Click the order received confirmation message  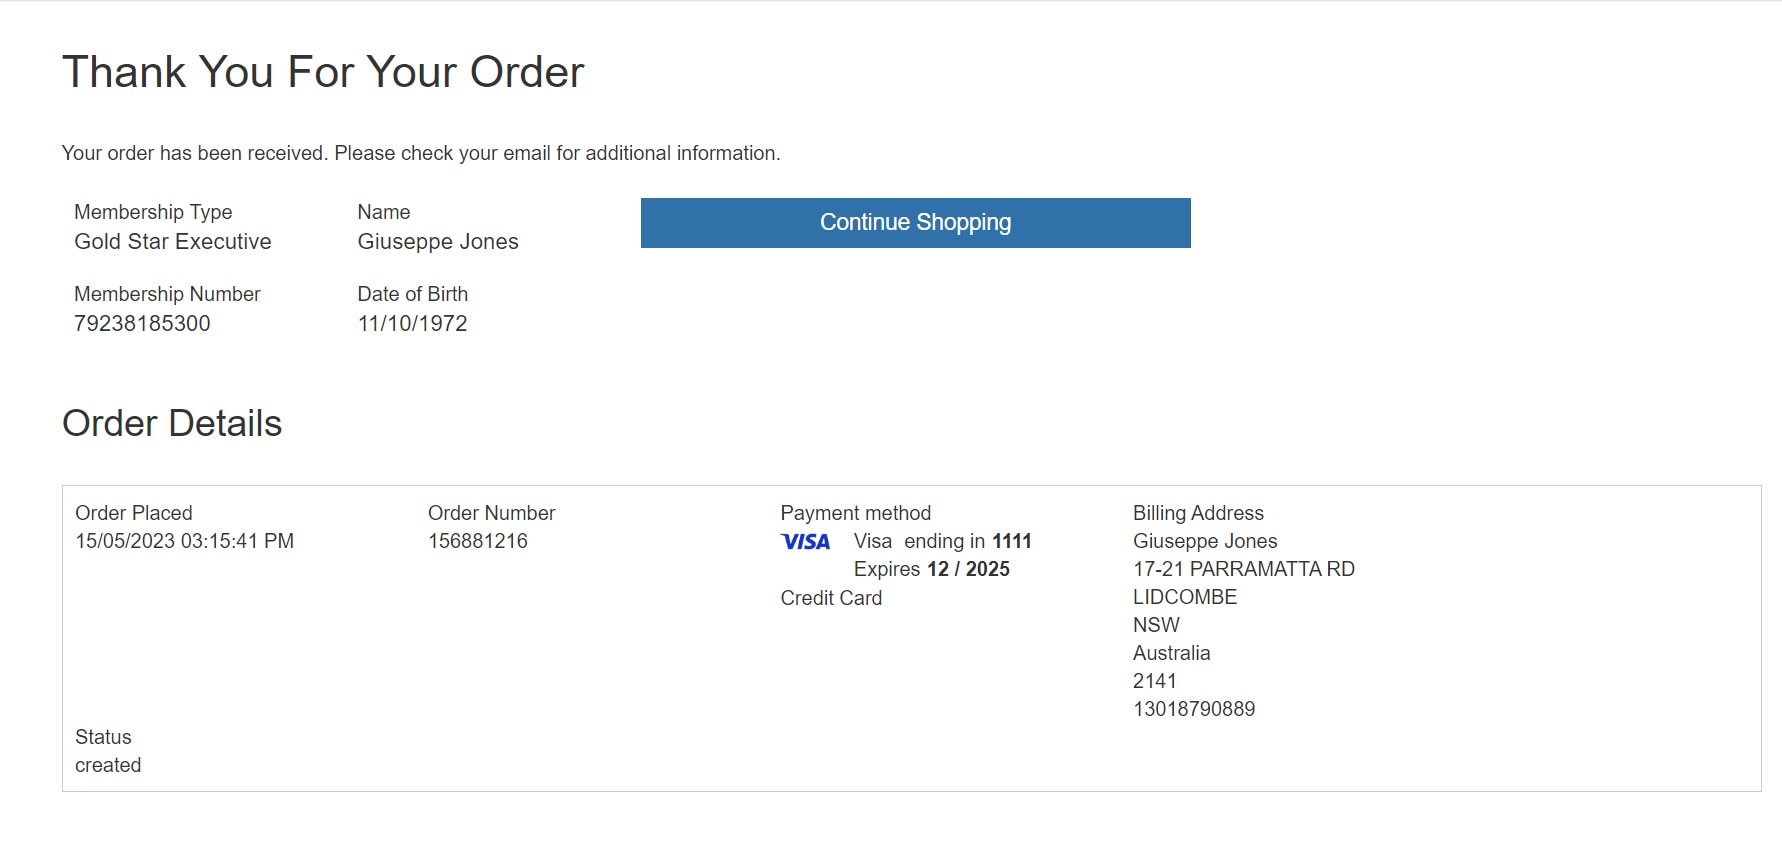click(421, 153)
